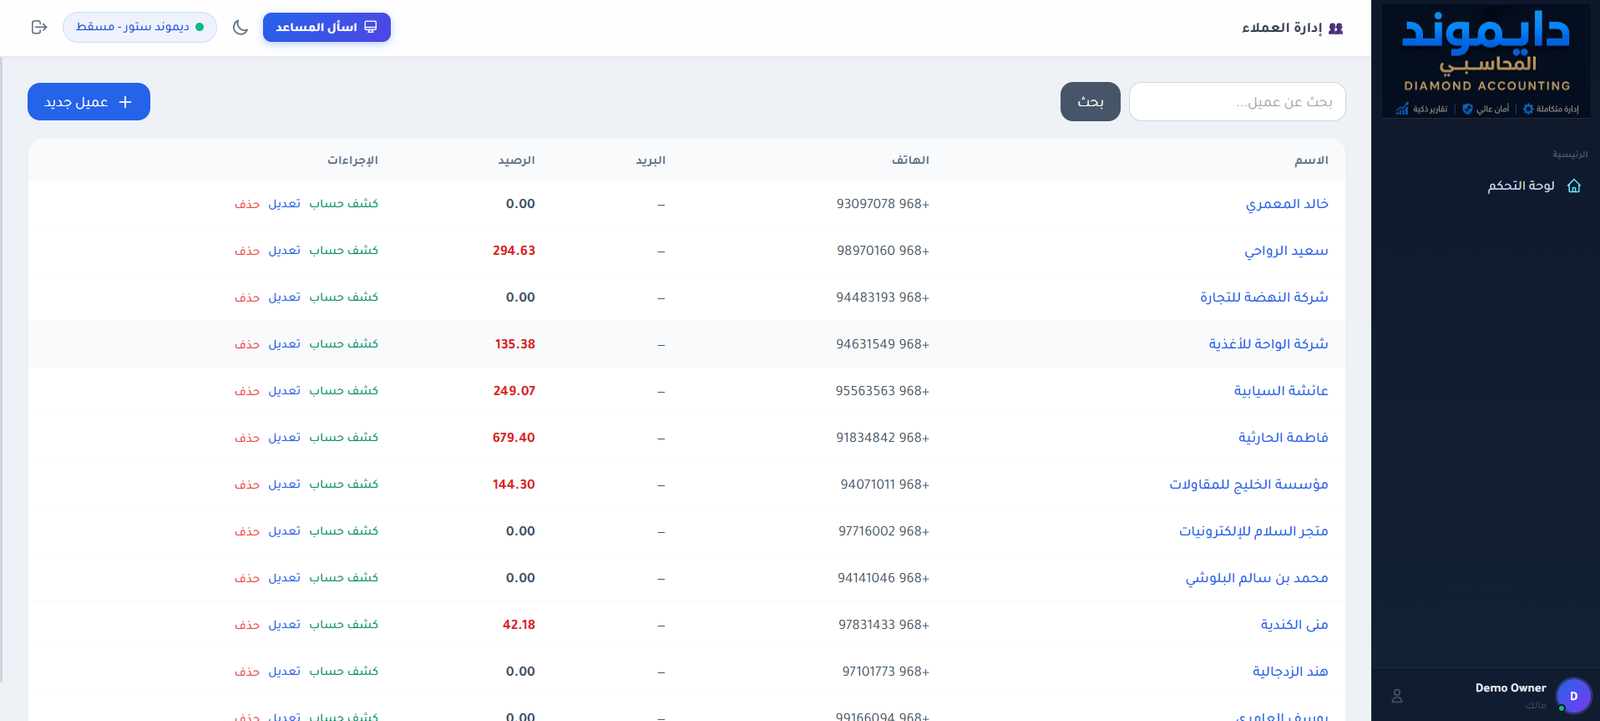Open the اسأل المساعد assistant button
Image resolution: width=1600 pixels, height=721 pixels.
pyautogui.click(x=327, y=27)
